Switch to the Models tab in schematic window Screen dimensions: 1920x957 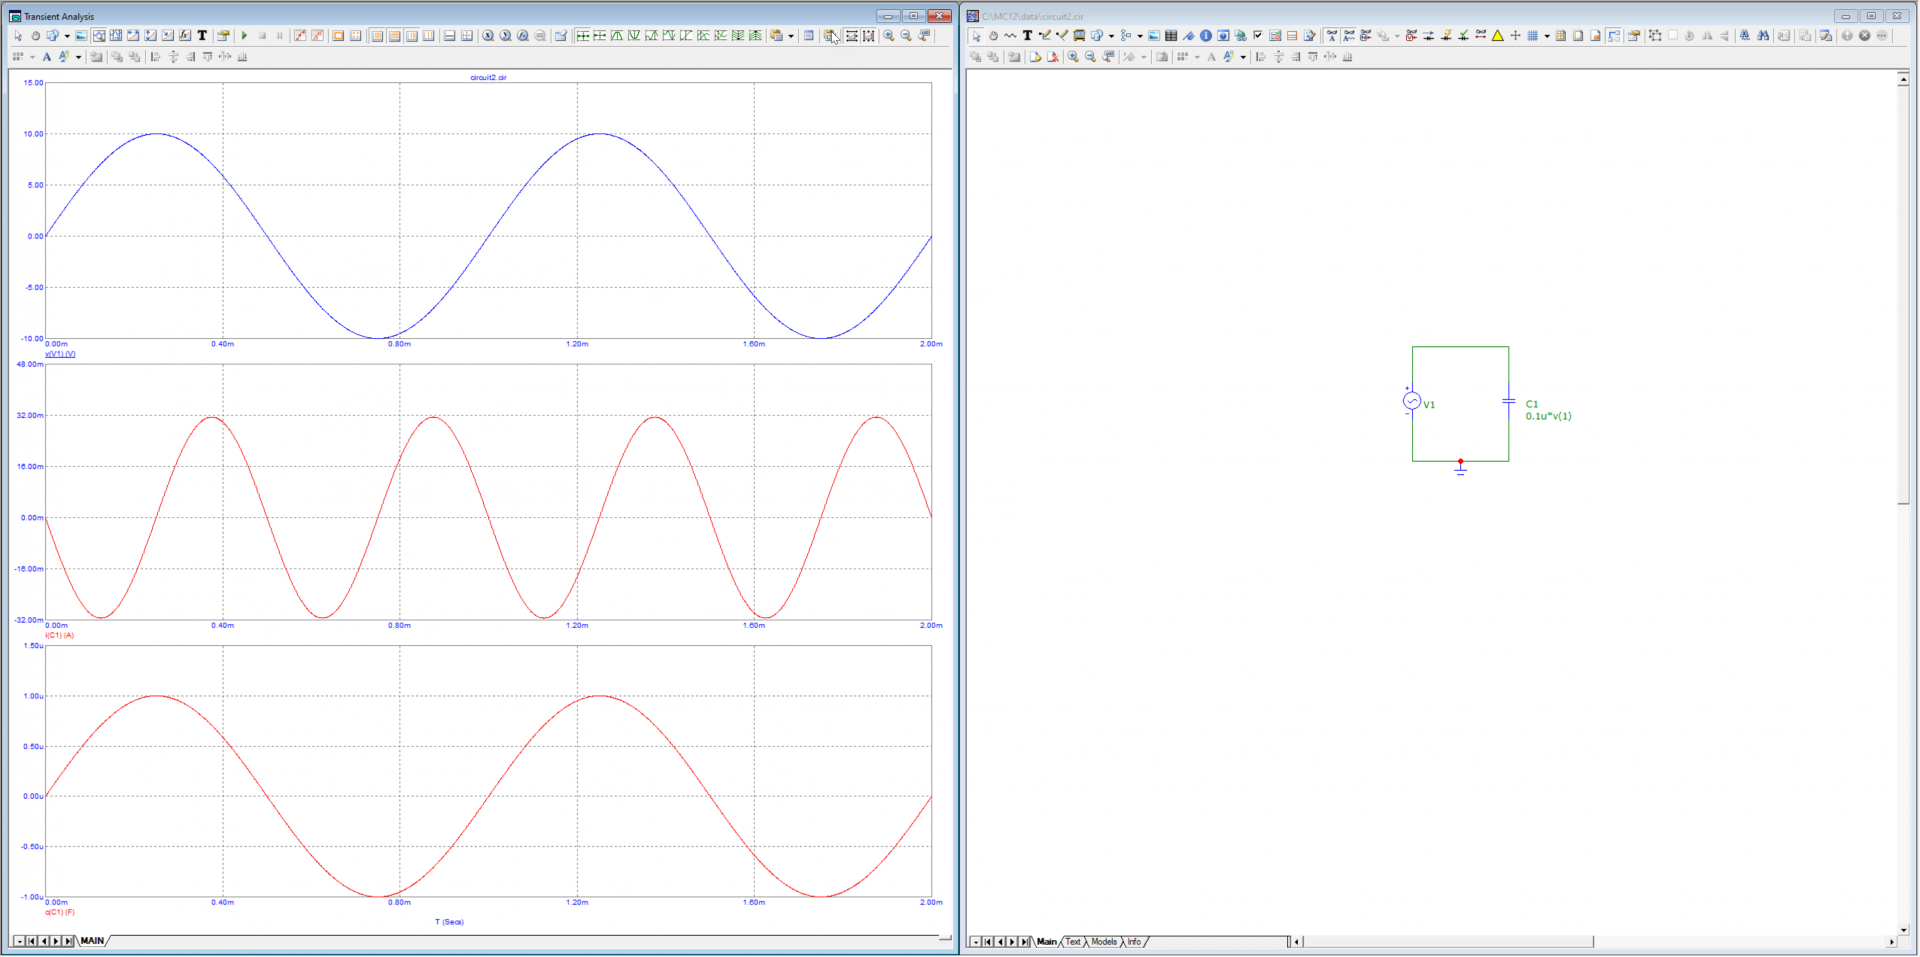point(1104,942)
